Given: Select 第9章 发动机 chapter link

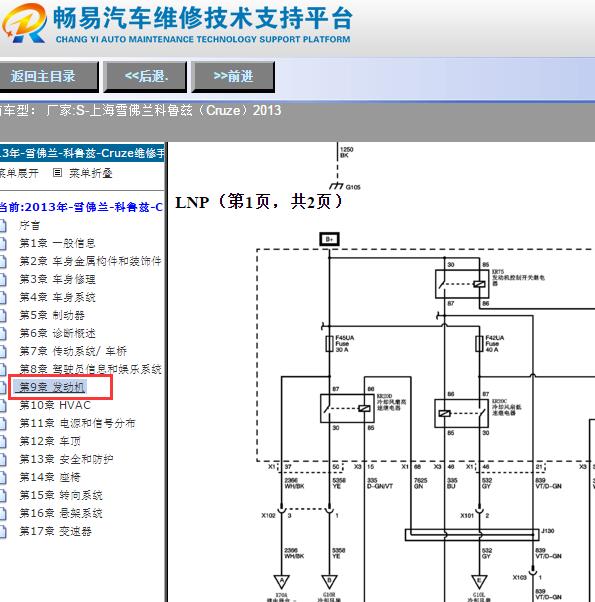Looking at the screenshot, I should click(52, 387).
